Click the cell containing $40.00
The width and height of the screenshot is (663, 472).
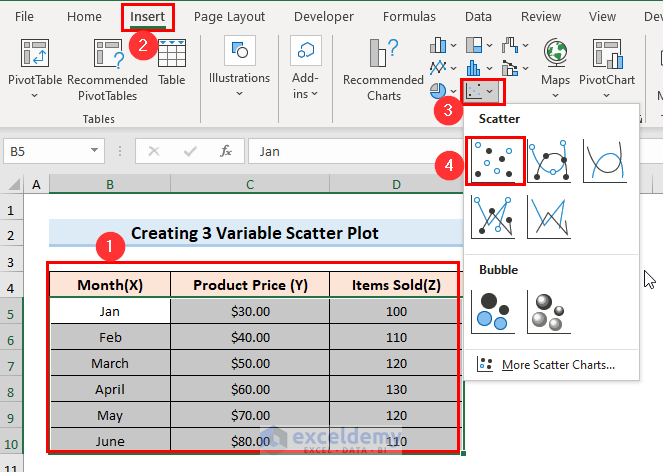[x=250, y=337]
